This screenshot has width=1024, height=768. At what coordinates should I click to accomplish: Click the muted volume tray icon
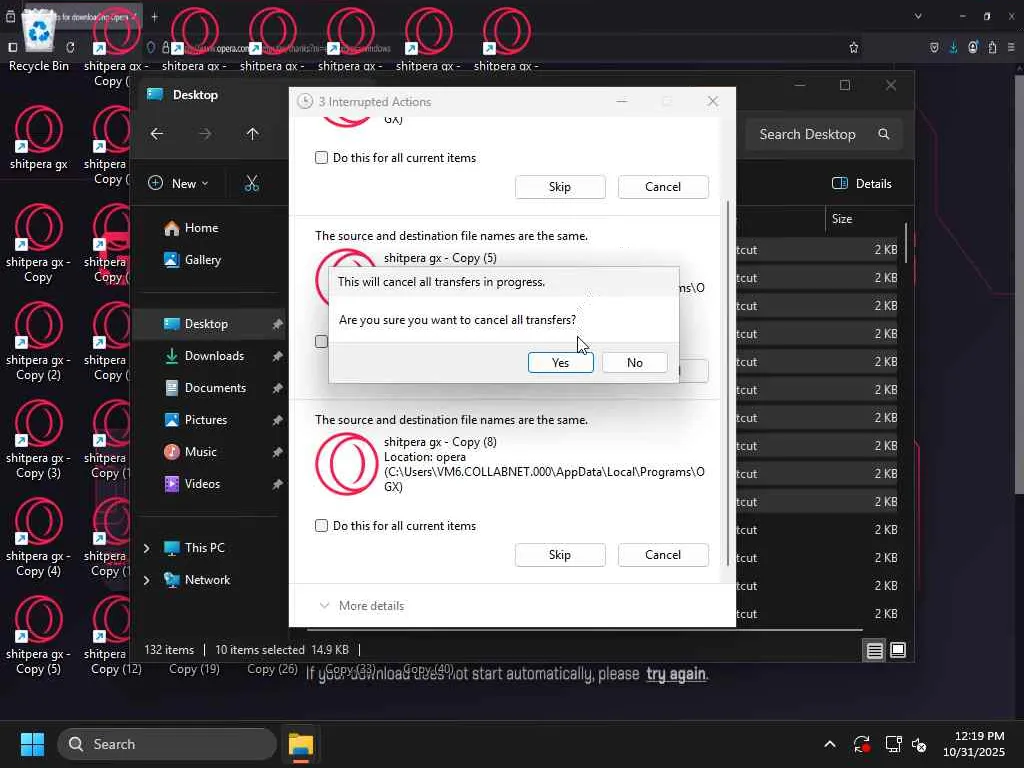click(x=920, y=744)
